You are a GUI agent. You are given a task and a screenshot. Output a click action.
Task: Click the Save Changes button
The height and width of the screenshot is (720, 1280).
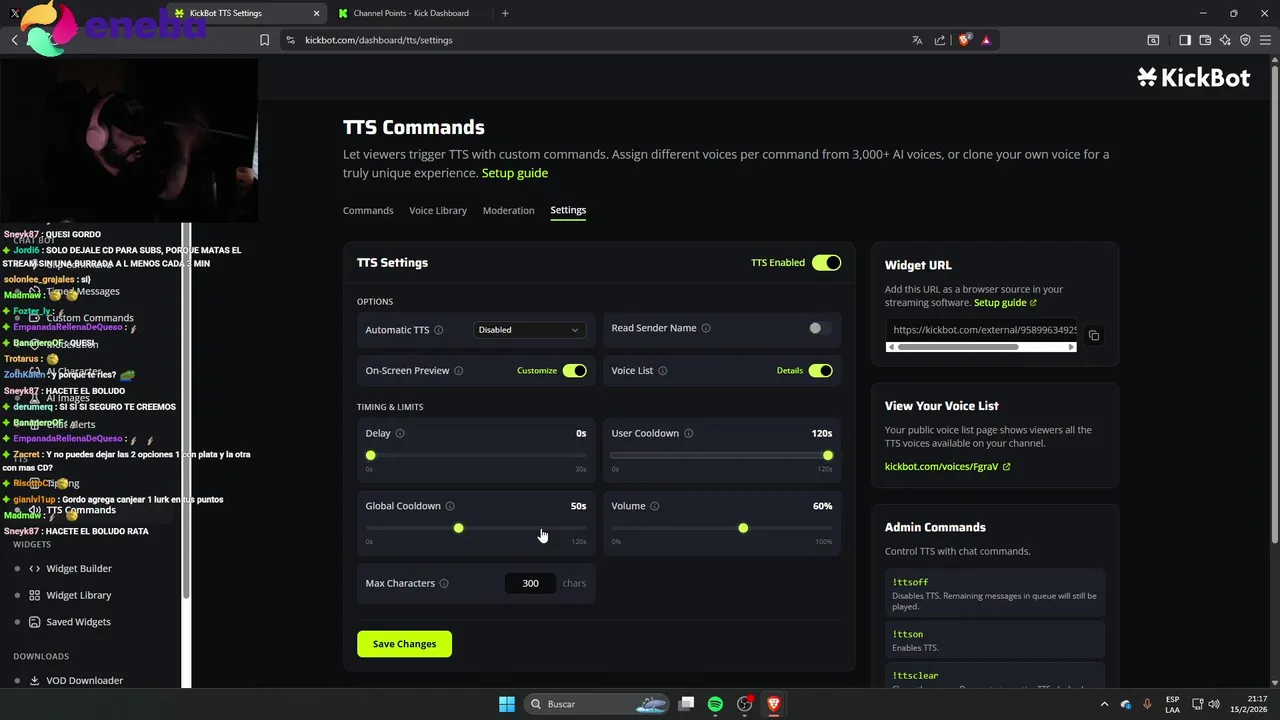404,644
